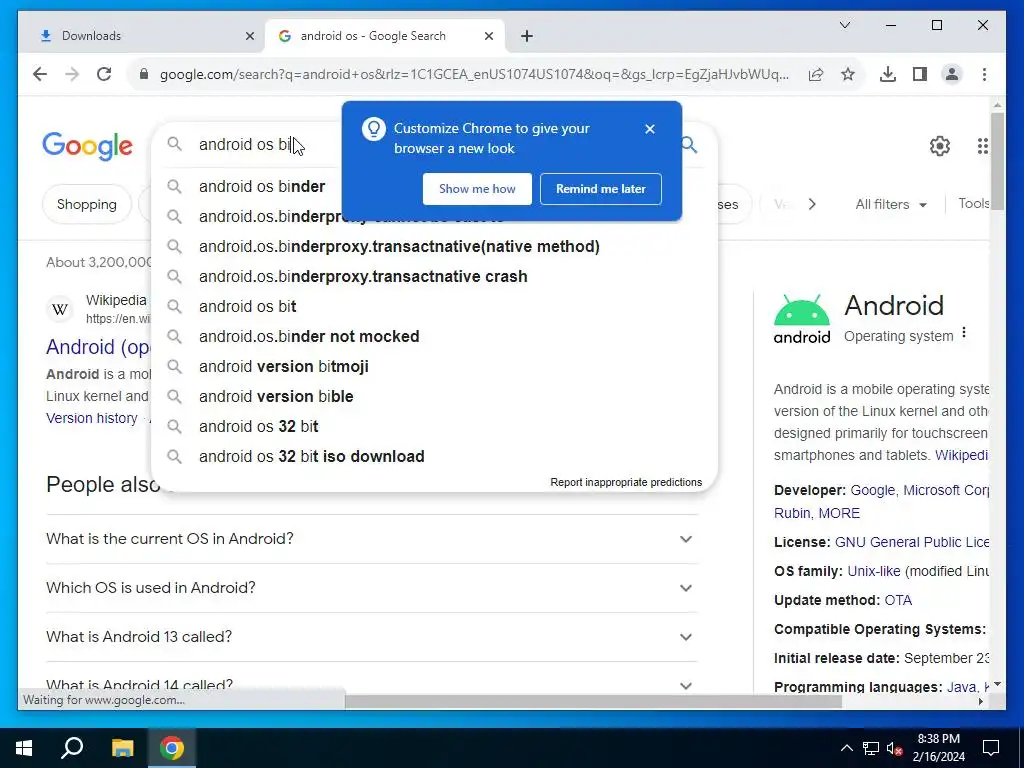
Task: Open Google quick settings gear
Action: click(x=940, y=146)
